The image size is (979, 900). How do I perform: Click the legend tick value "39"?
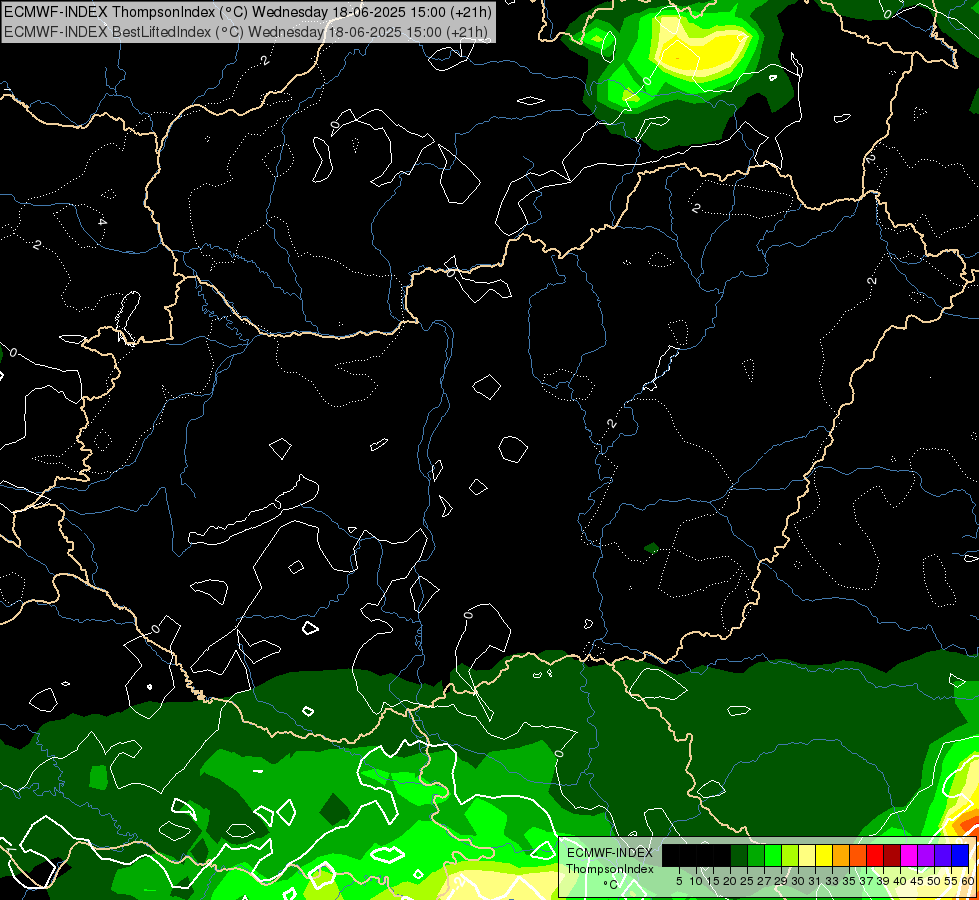coord(883,881)
